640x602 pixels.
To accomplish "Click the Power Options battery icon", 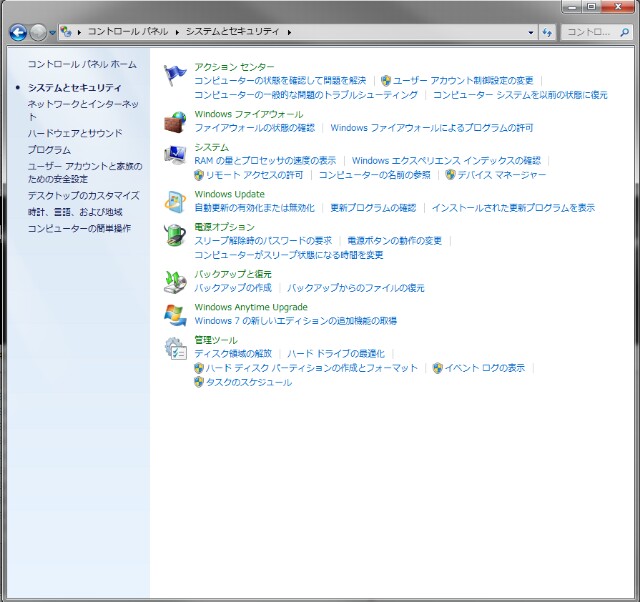I will click(x=175, y=235).
